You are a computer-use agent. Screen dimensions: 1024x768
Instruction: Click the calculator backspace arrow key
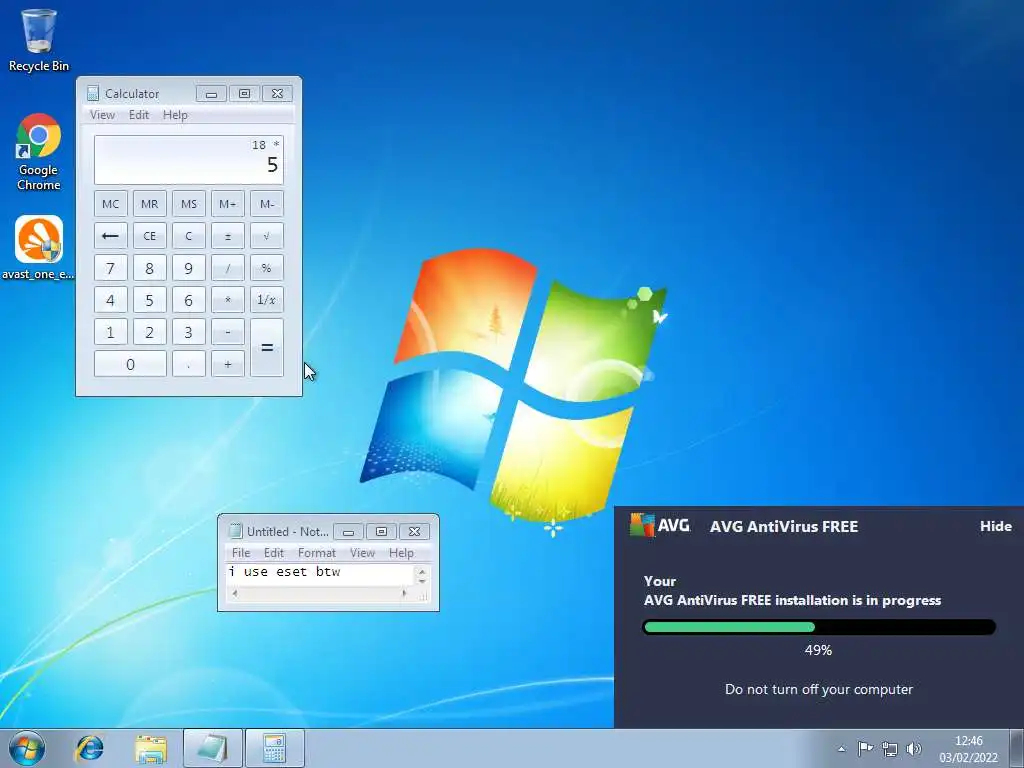click(110, 236)
